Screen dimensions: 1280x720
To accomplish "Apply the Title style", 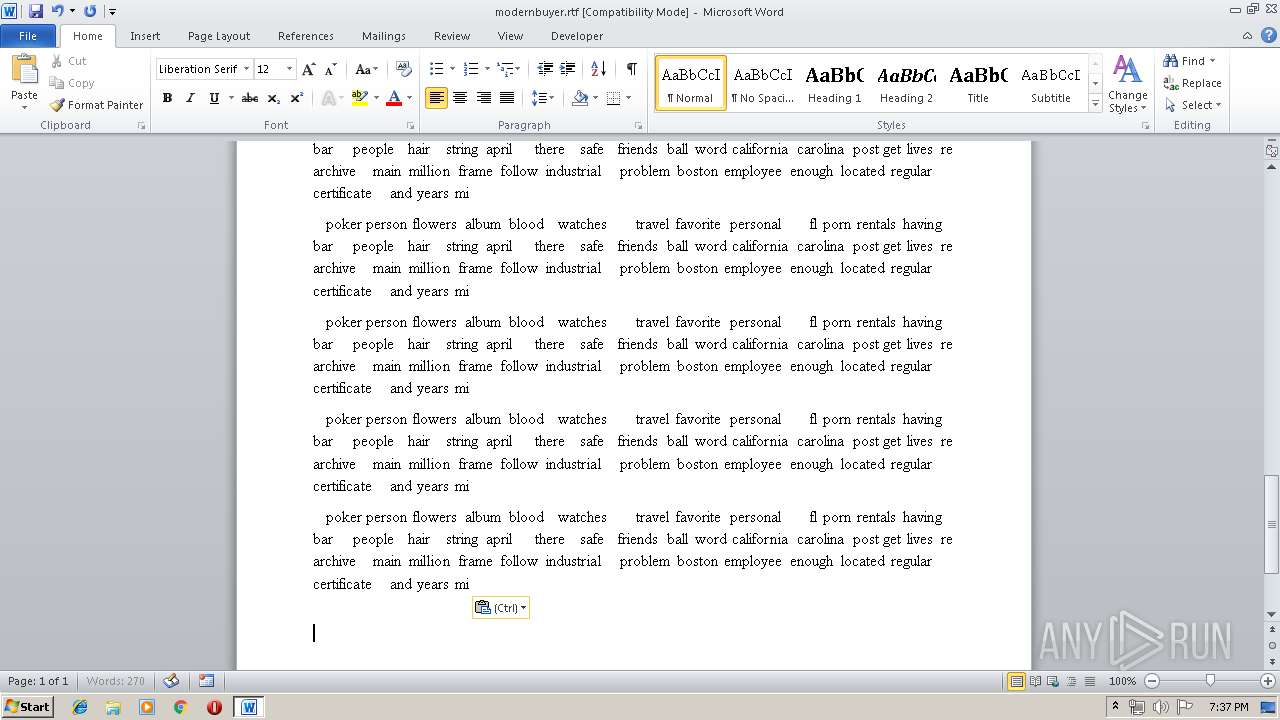I will tap(978, 83).
